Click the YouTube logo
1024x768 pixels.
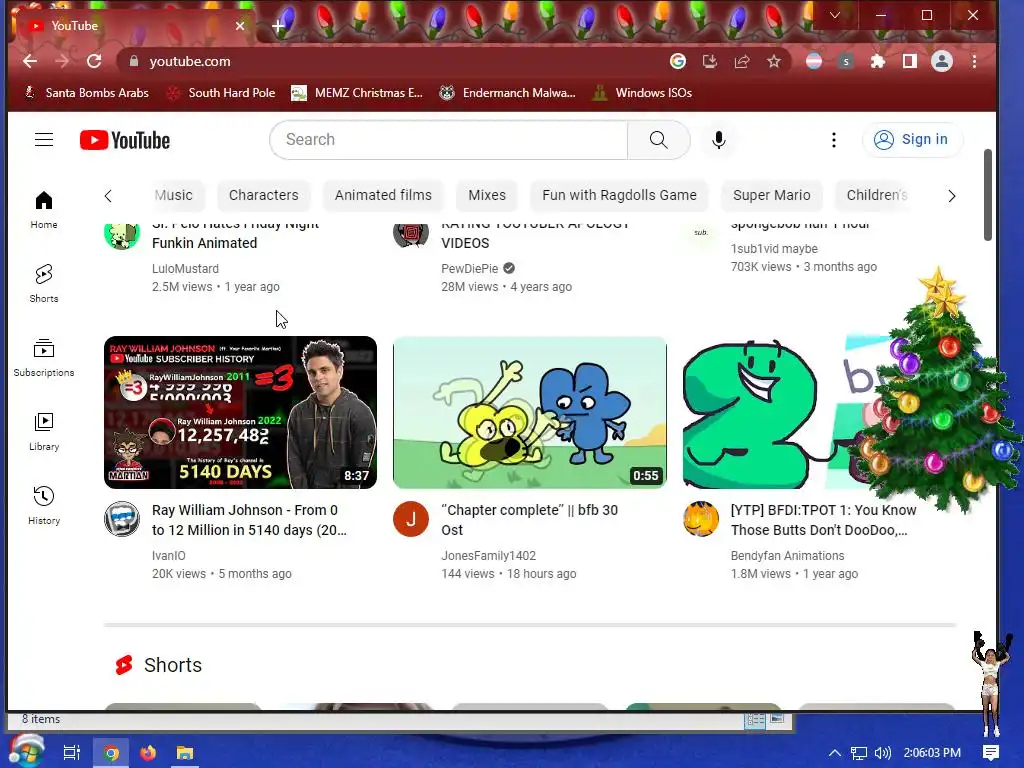[x=125, y=140]
